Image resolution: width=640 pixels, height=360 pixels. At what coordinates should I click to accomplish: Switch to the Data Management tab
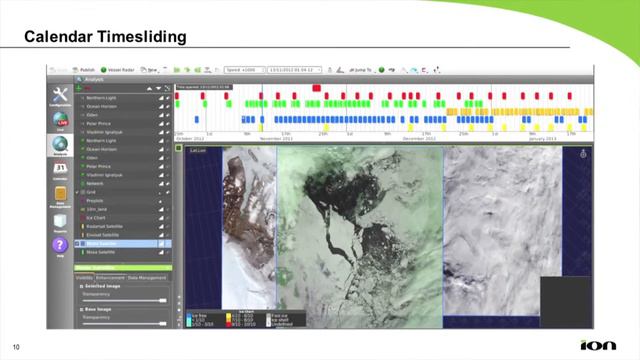(x=147, y=278)
